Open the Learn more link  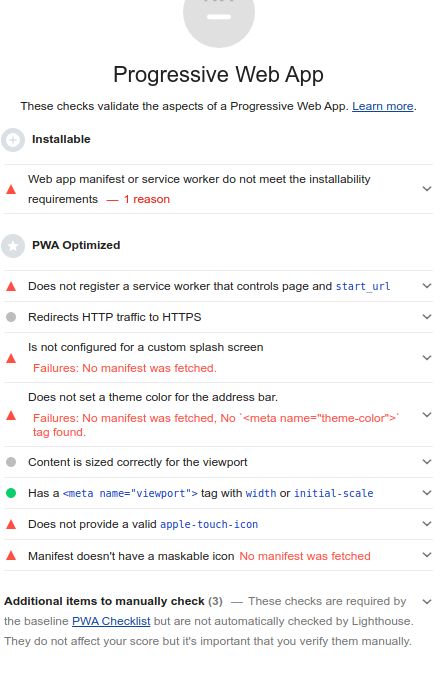tap(383, 106)
